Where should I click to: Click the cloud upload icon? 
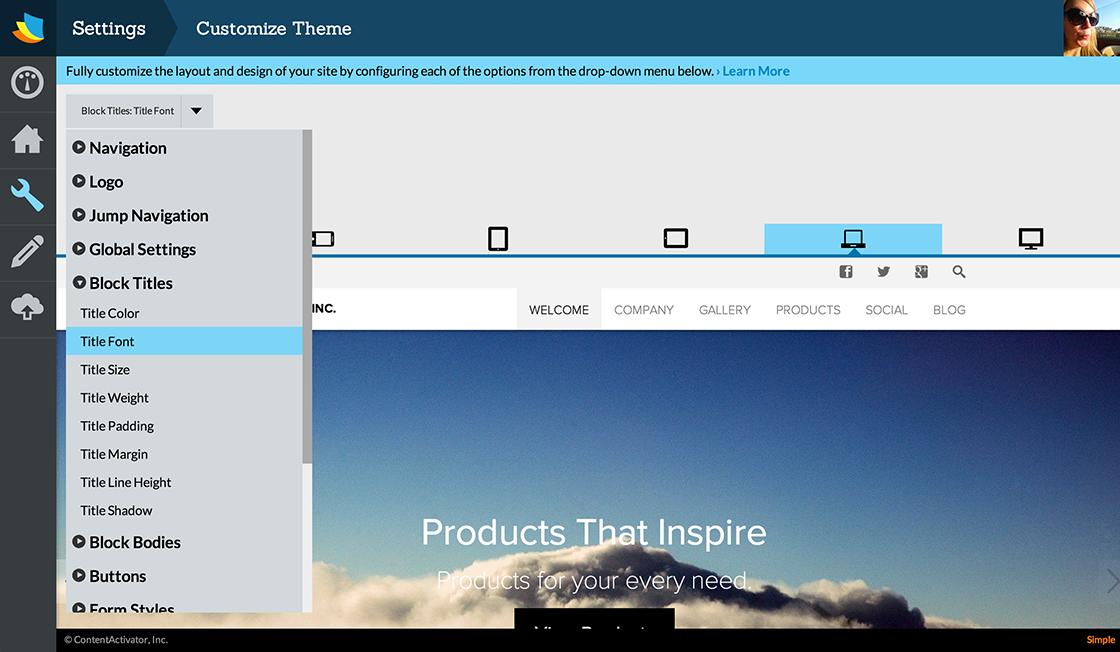click(27, 307)
